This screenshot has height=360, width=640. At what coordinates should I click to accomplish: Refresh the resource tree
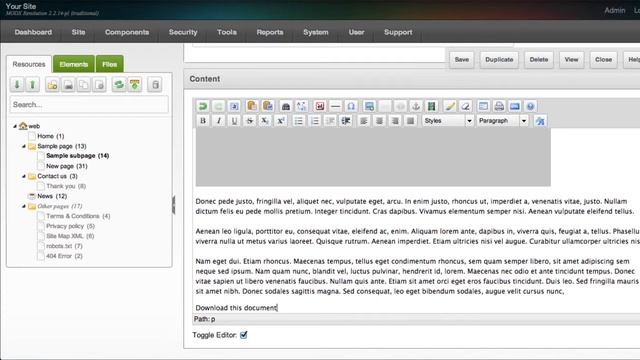pos(119,84)
